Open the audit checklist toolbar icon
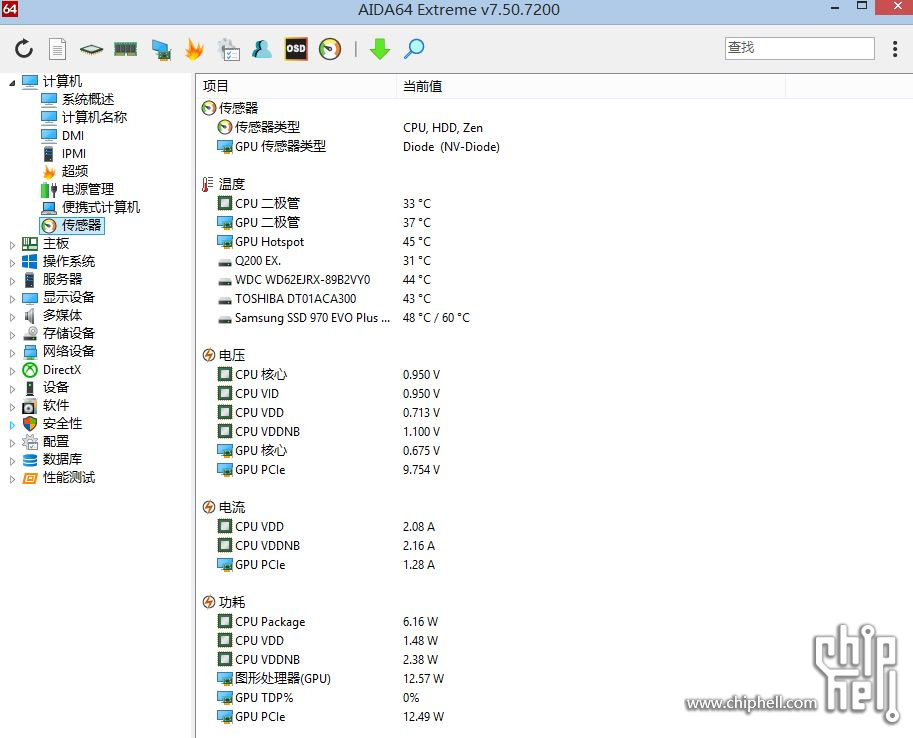Viewport: 913px width, 738px height. (x=228, y=50)
